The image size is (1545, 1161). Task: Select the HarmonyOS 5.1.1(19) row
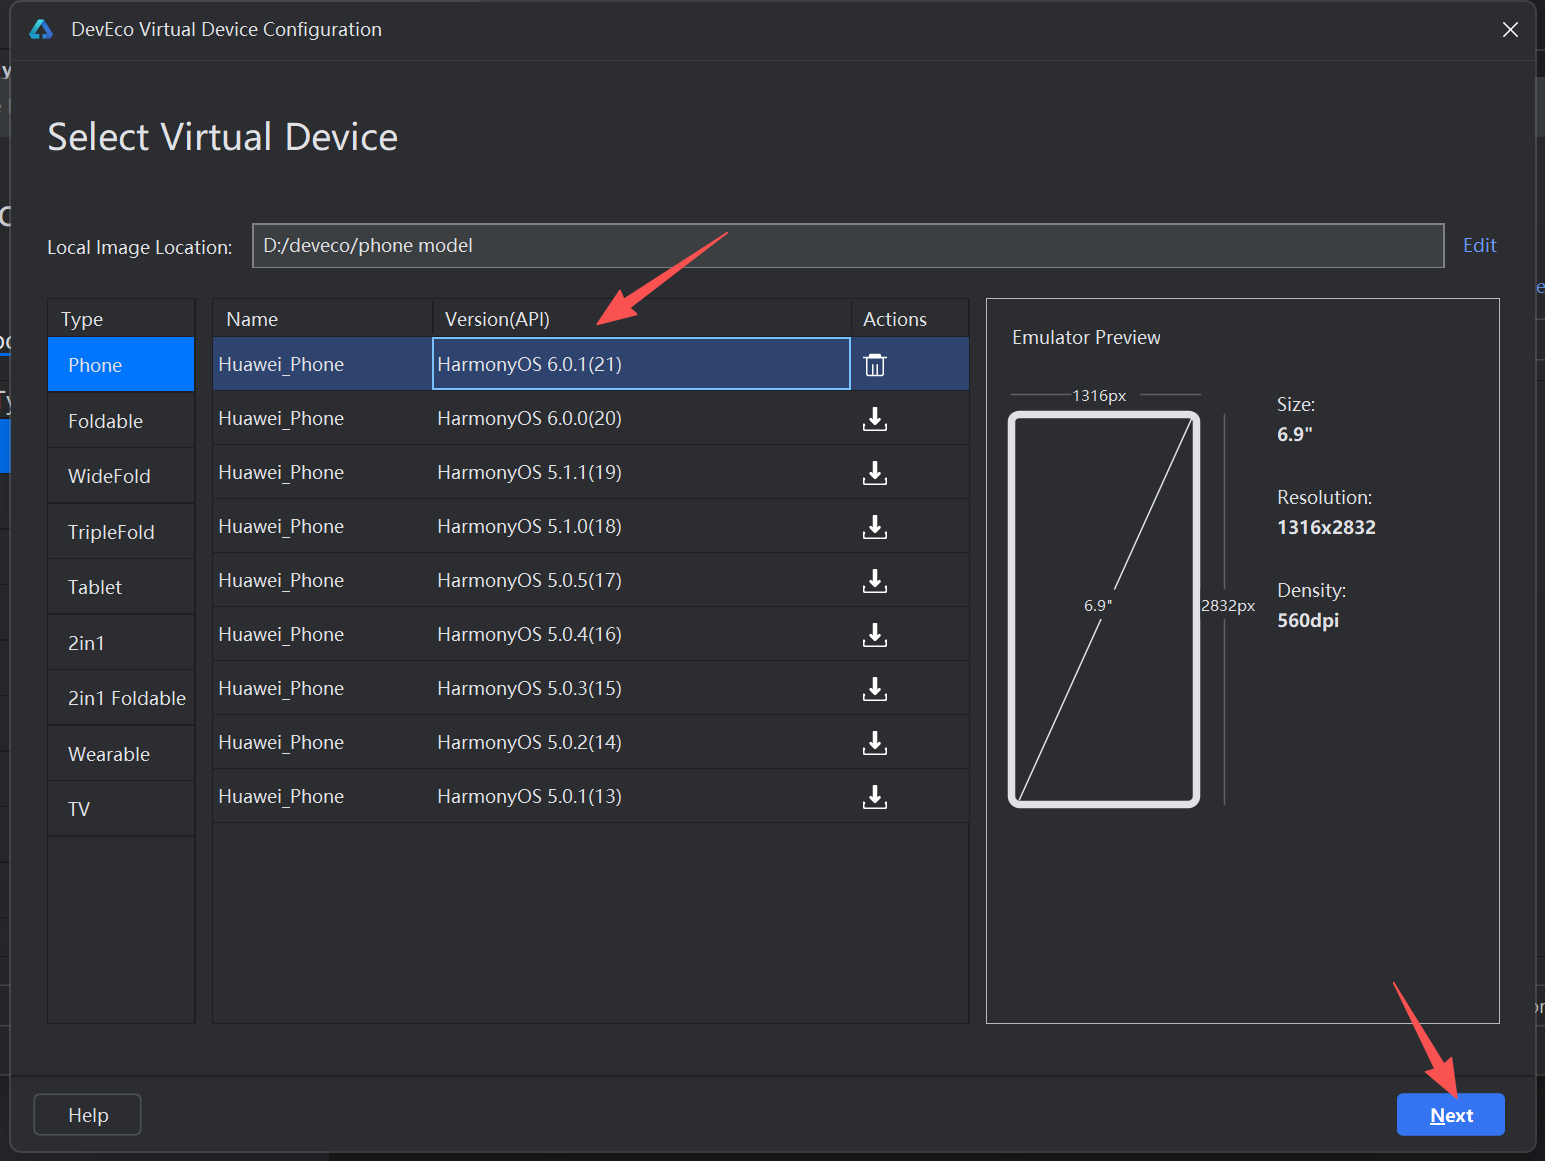coord(590,472)
